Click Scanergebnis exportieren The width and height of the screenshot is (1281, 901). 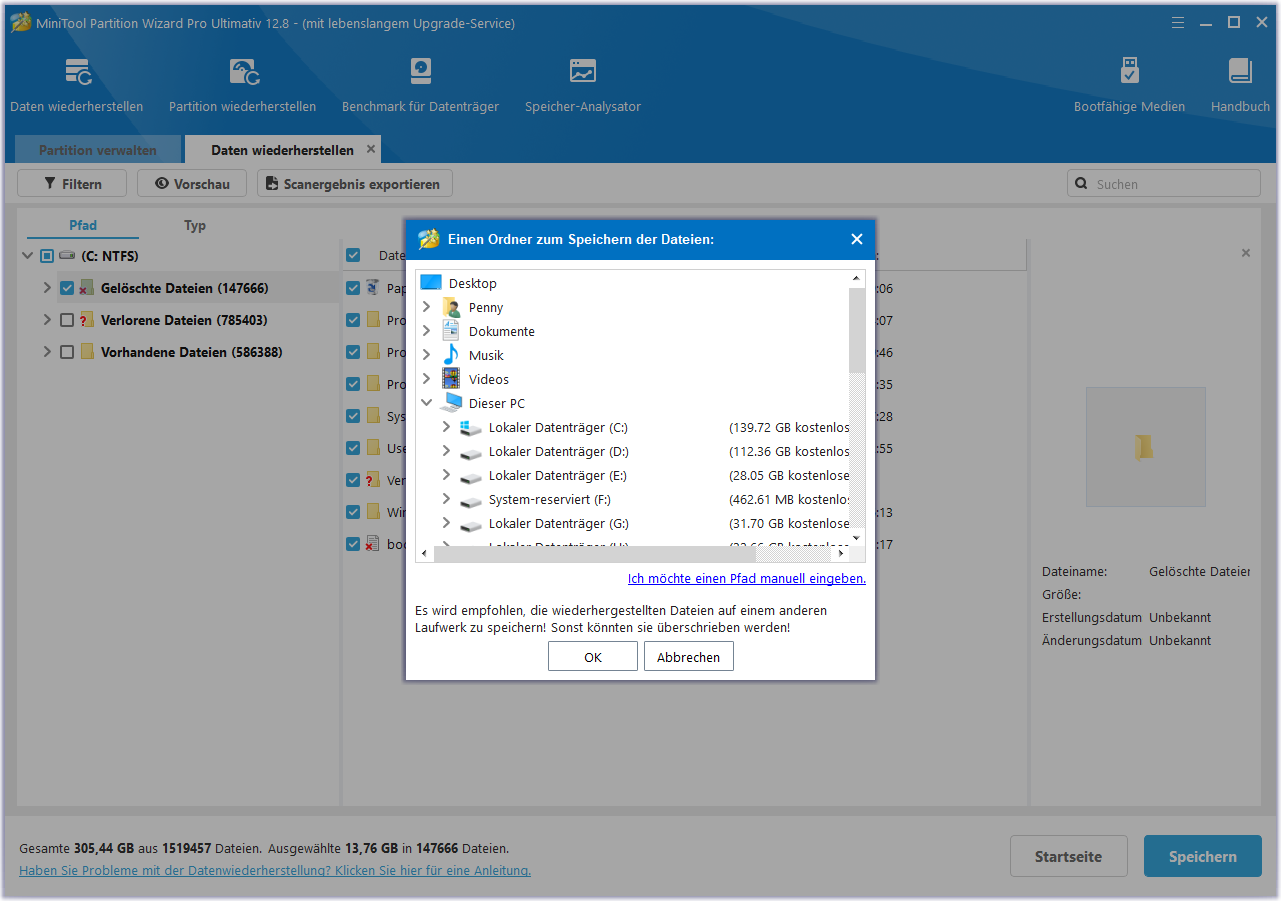355,184
